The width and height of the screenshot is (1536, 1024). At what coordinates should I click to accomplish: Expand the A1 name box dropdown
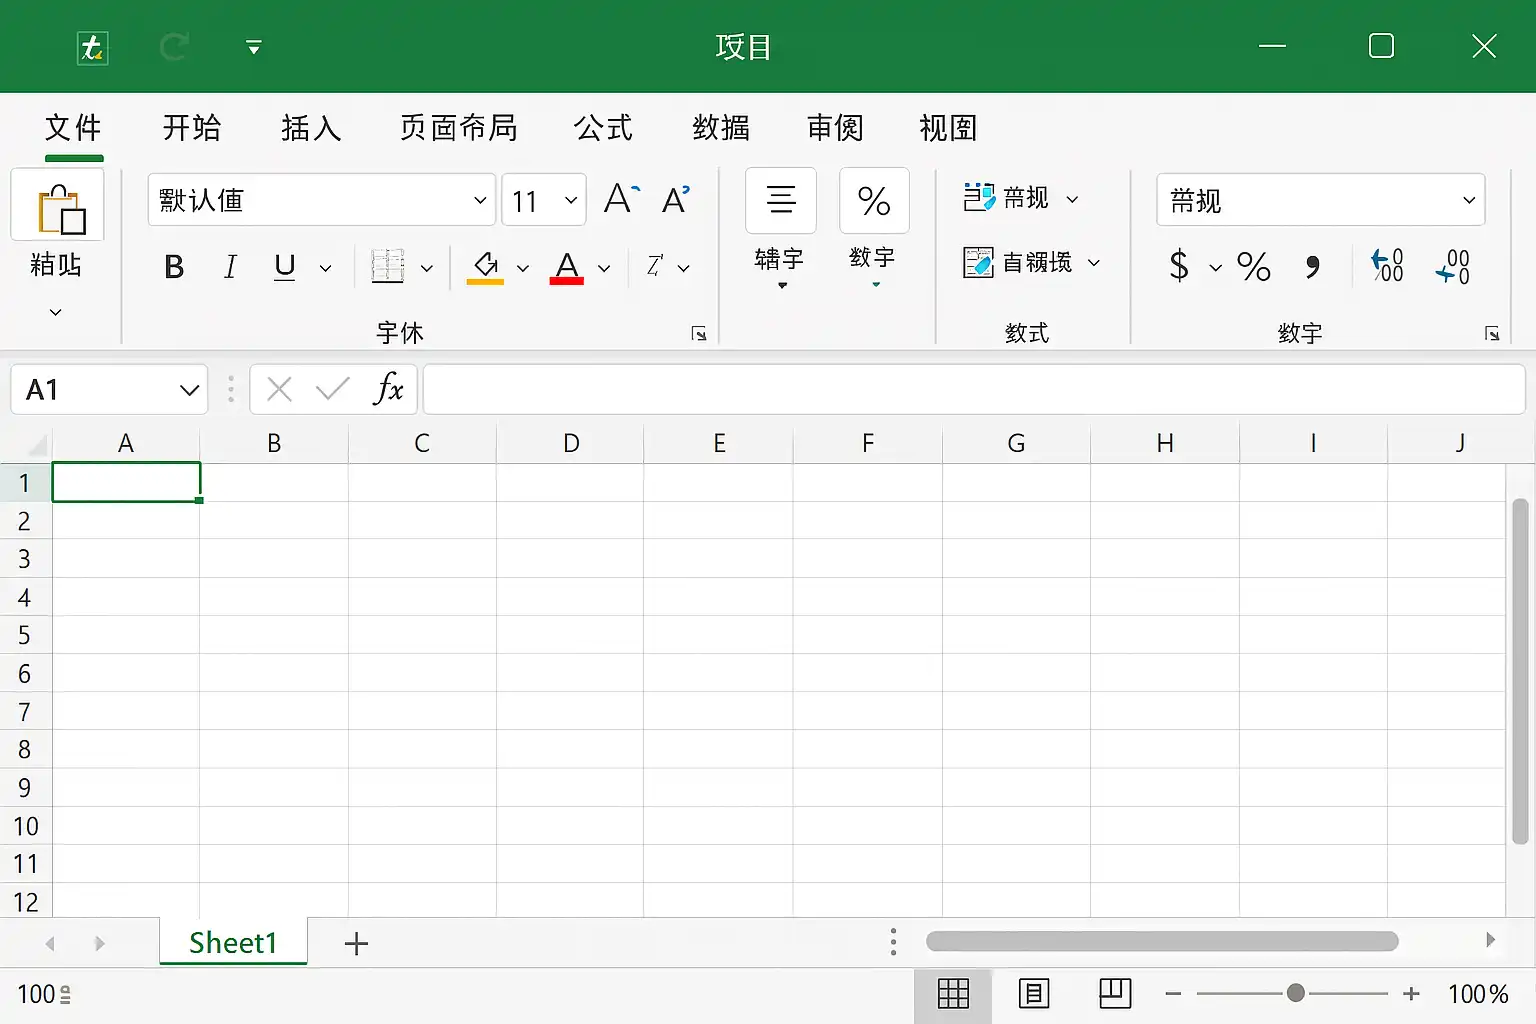(189, 390)
